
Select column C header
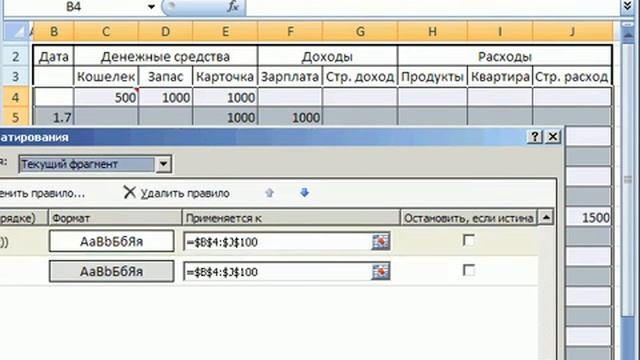click(x=106, y=31)
